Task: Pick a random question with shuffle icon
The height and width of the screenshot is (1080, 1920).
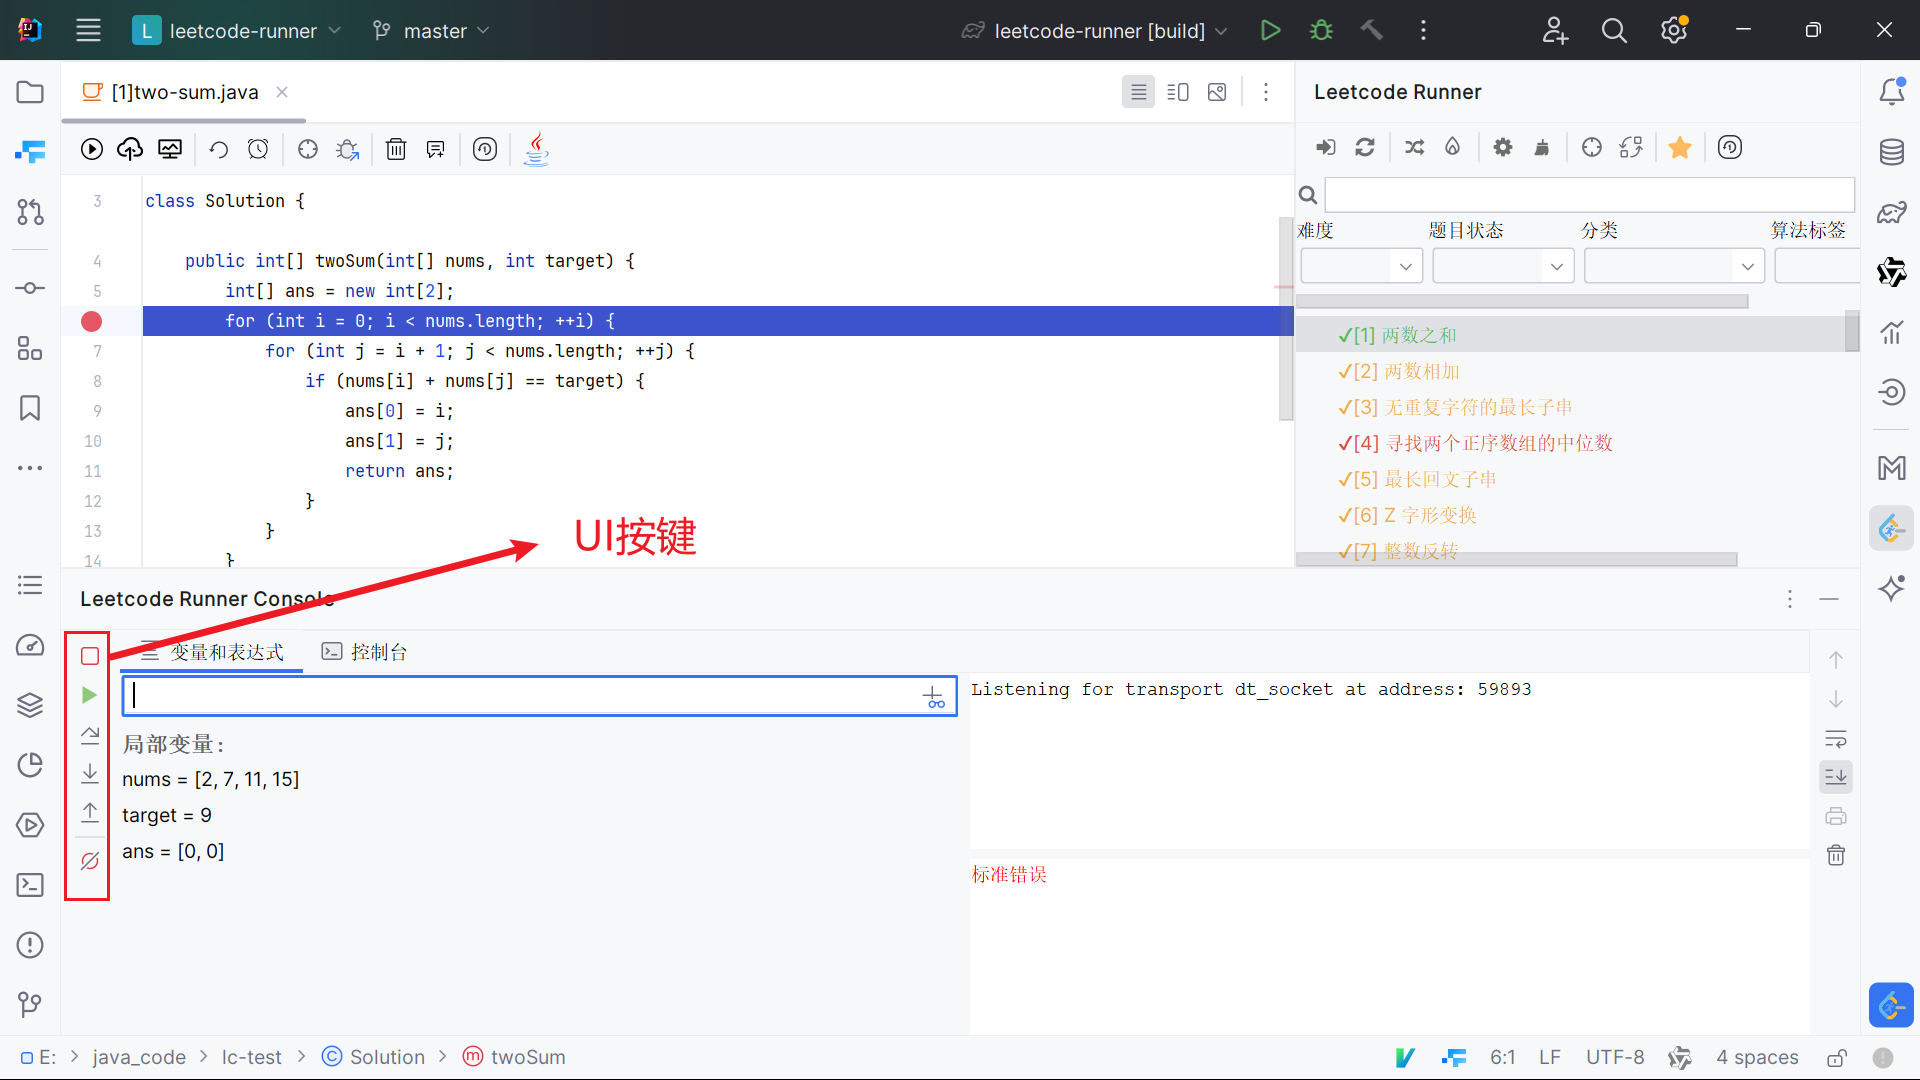Action: coord(1414,147)
